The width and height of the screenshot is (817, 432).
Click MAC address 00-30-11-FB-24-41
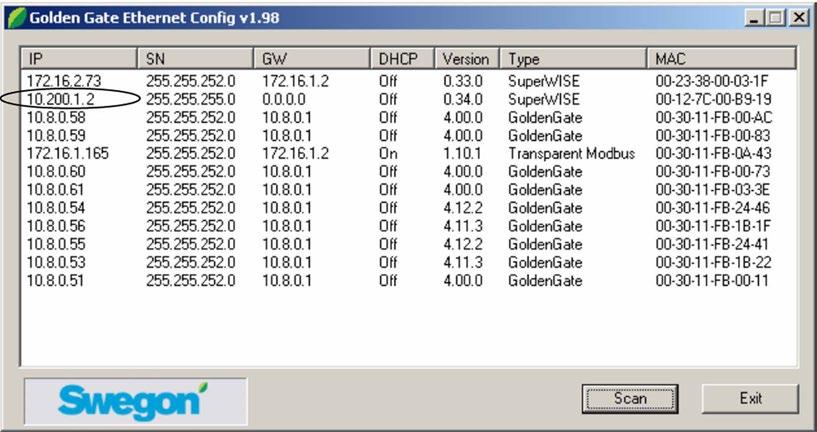tap(712, 244)
